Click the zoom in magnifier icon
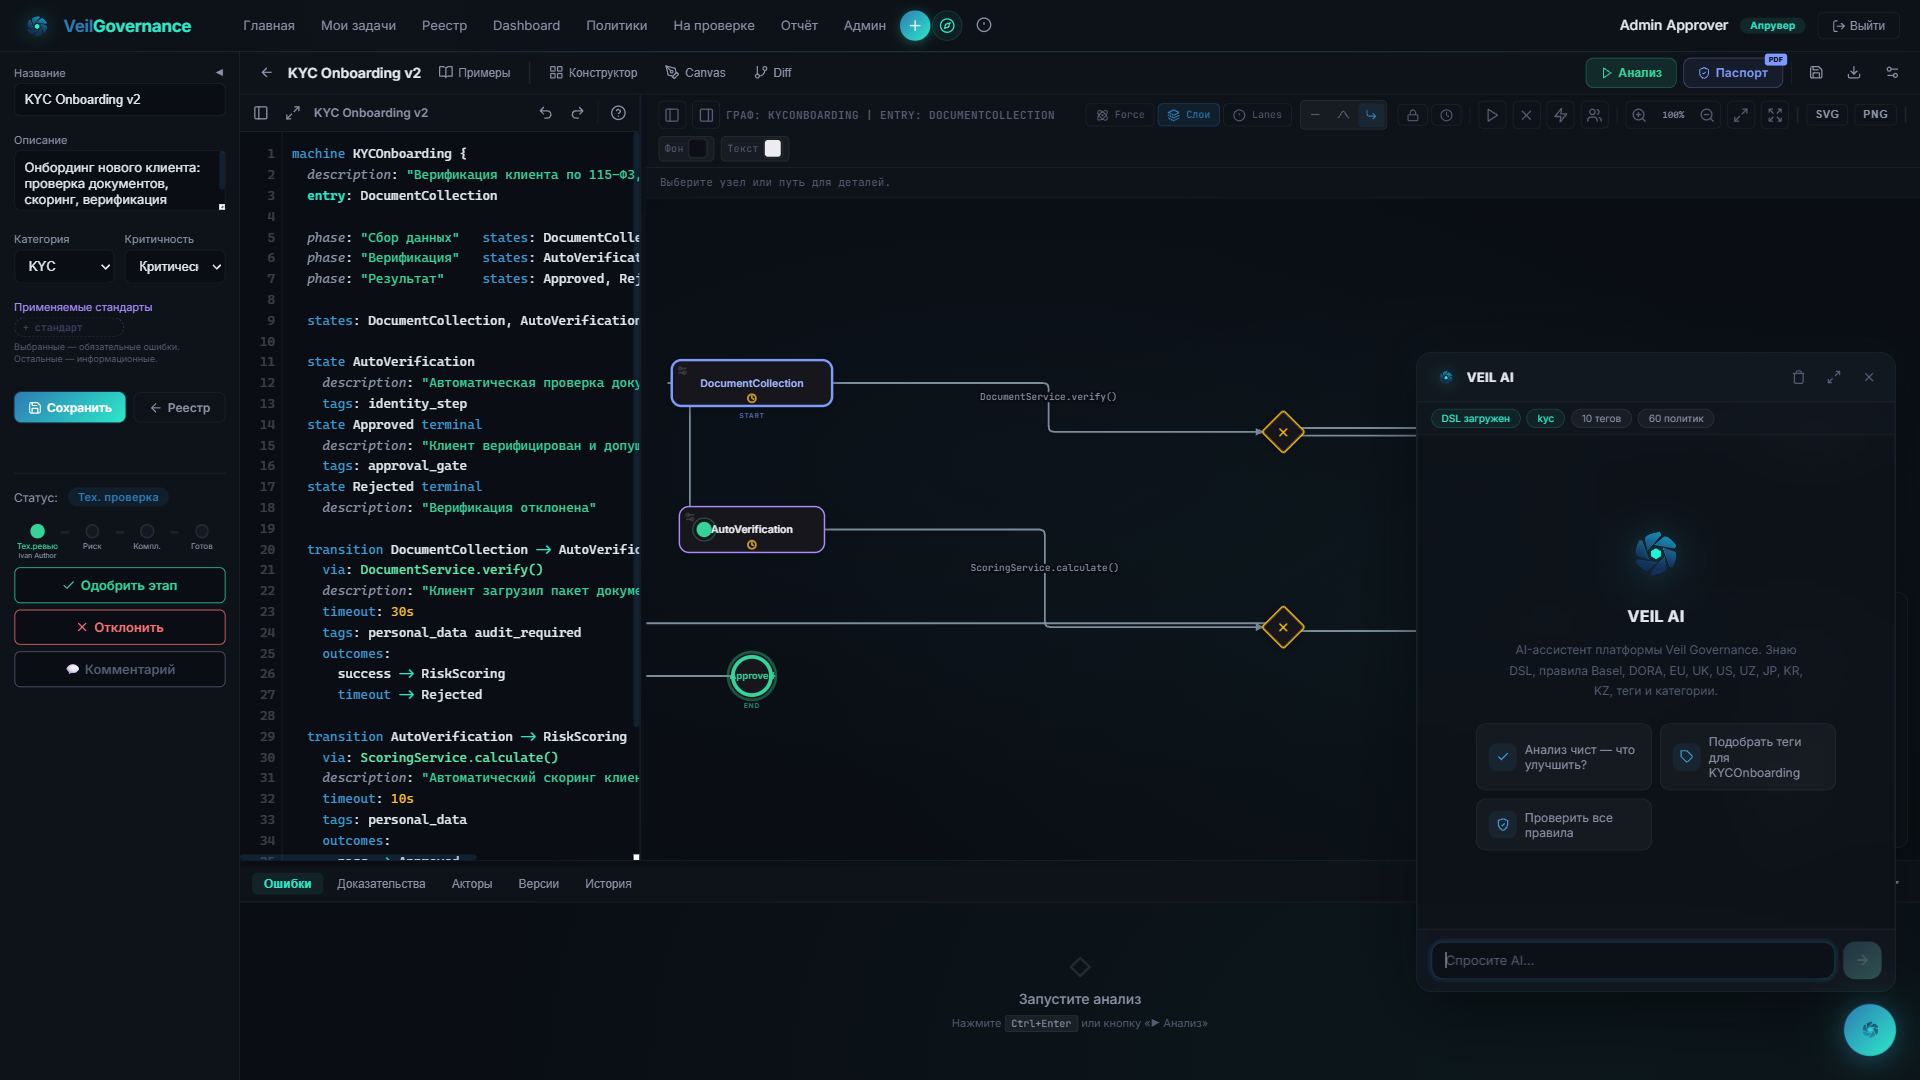This screenshot has width=1920, height=1080. 1639,115
